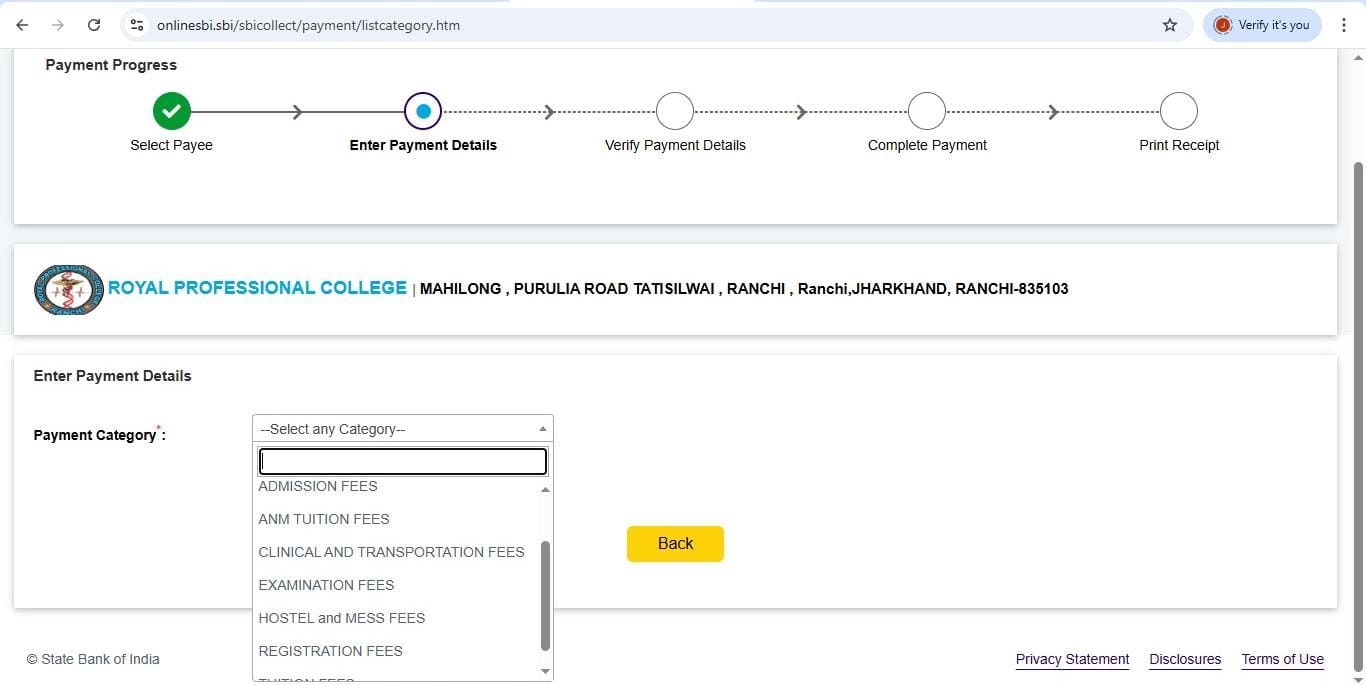Image resolution: width=1366 pixels, height=685 pixels.
Task: Click the site information icon in address bar
Action: [x=137, y=25]
